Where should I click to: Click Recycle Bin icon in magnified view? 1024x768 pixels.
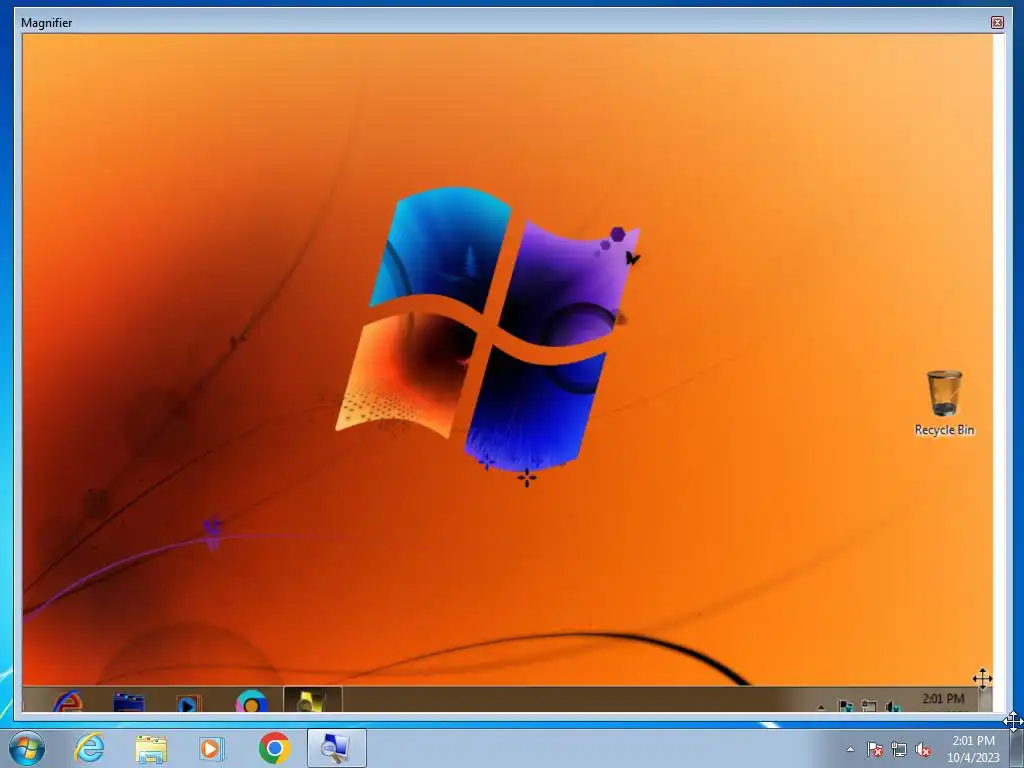(x=944, y=392)
